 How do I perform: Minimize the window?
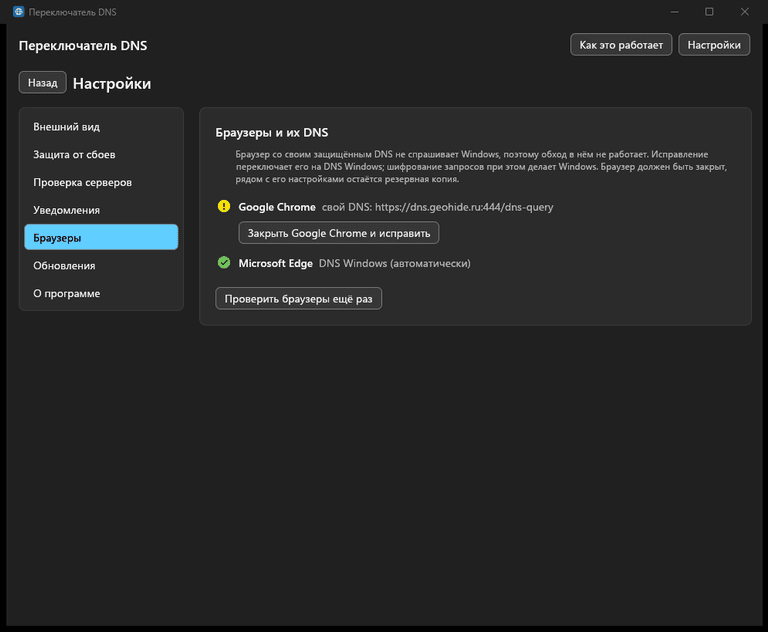coord(674,12)
